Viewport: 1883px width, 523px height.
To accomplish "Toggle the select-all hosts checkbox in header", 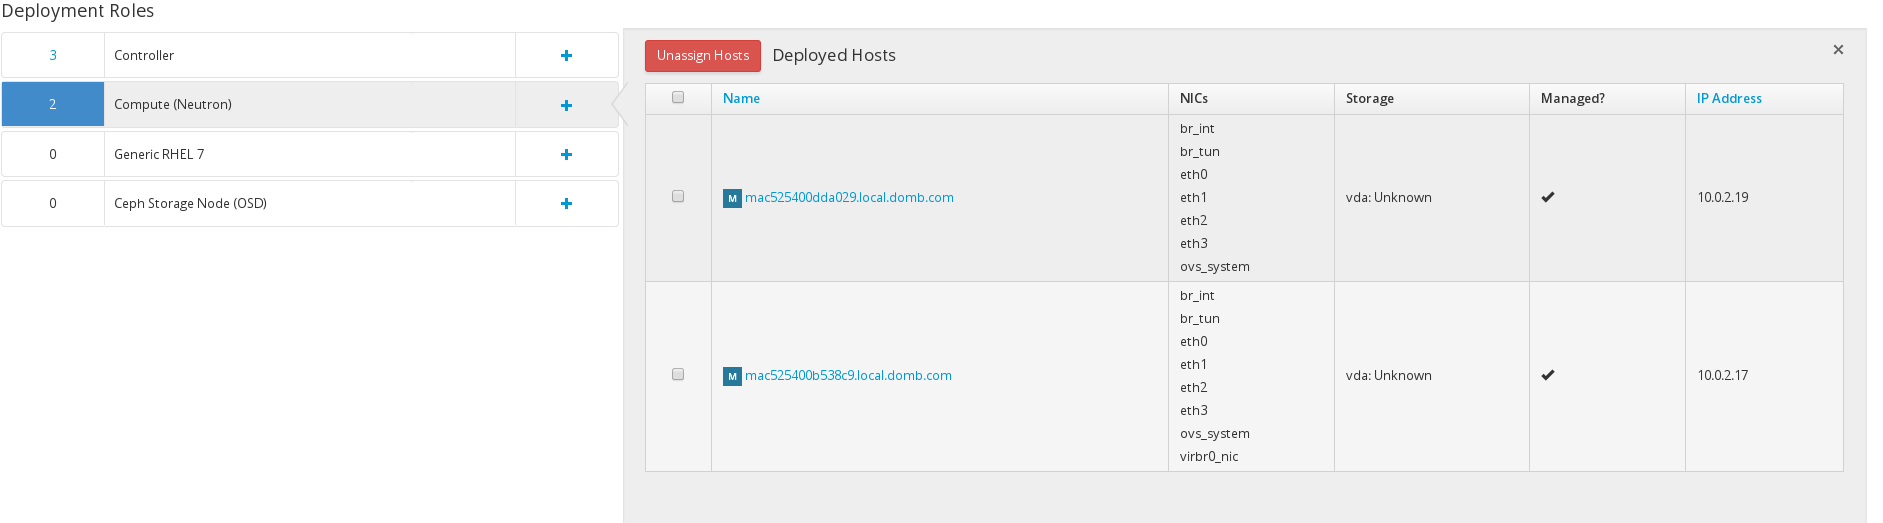I will [x=678, y=97].
